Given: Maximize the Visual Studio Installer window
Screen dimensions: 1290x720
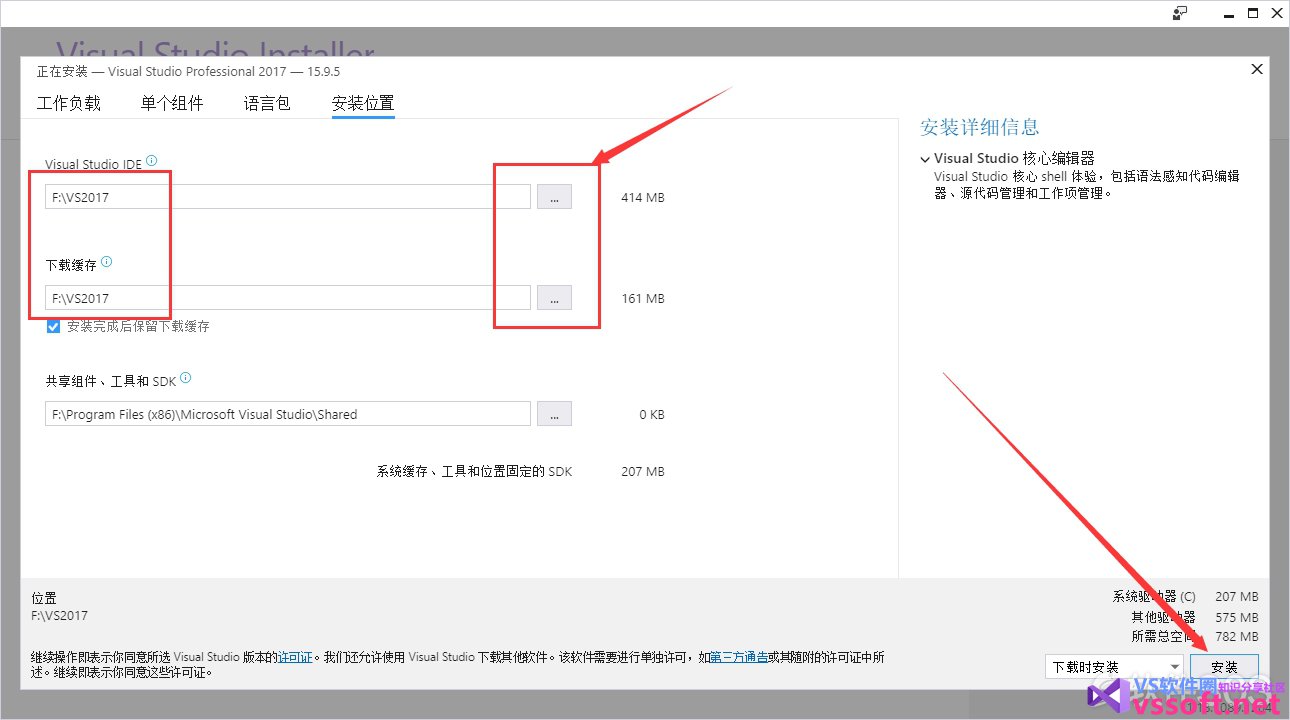Looking at the screenshot, I should pyautogui.click(x=1253, y=13).
